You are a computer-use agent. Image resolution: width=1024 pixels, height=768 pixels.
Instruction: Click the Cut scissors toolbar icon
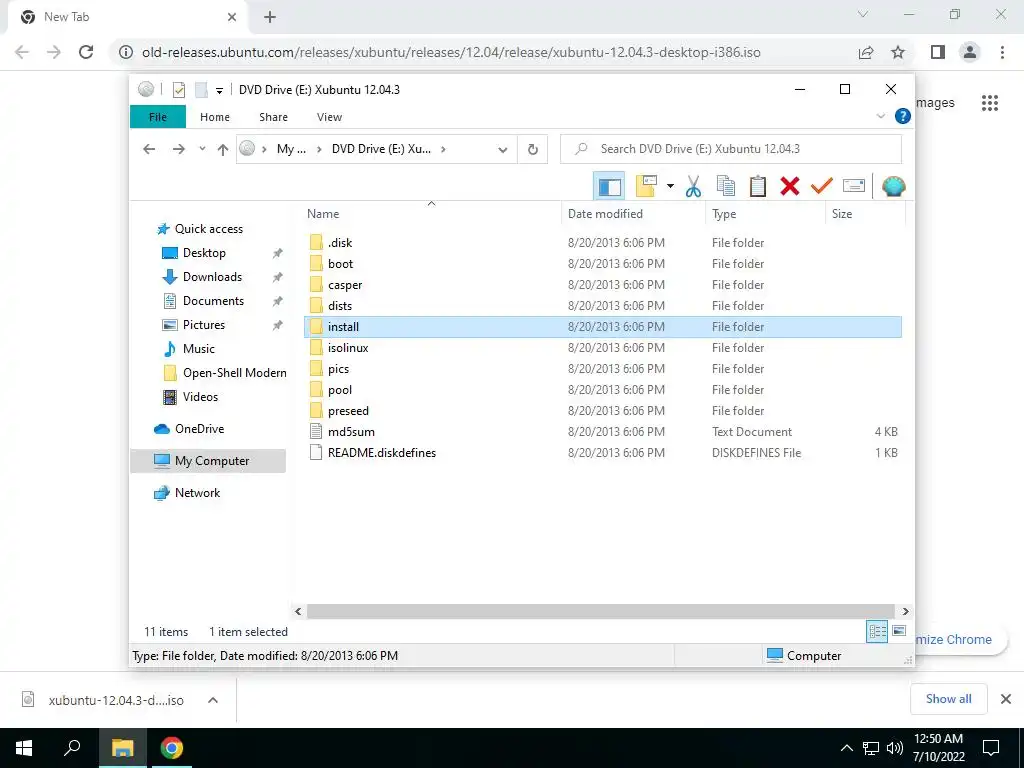693,186
